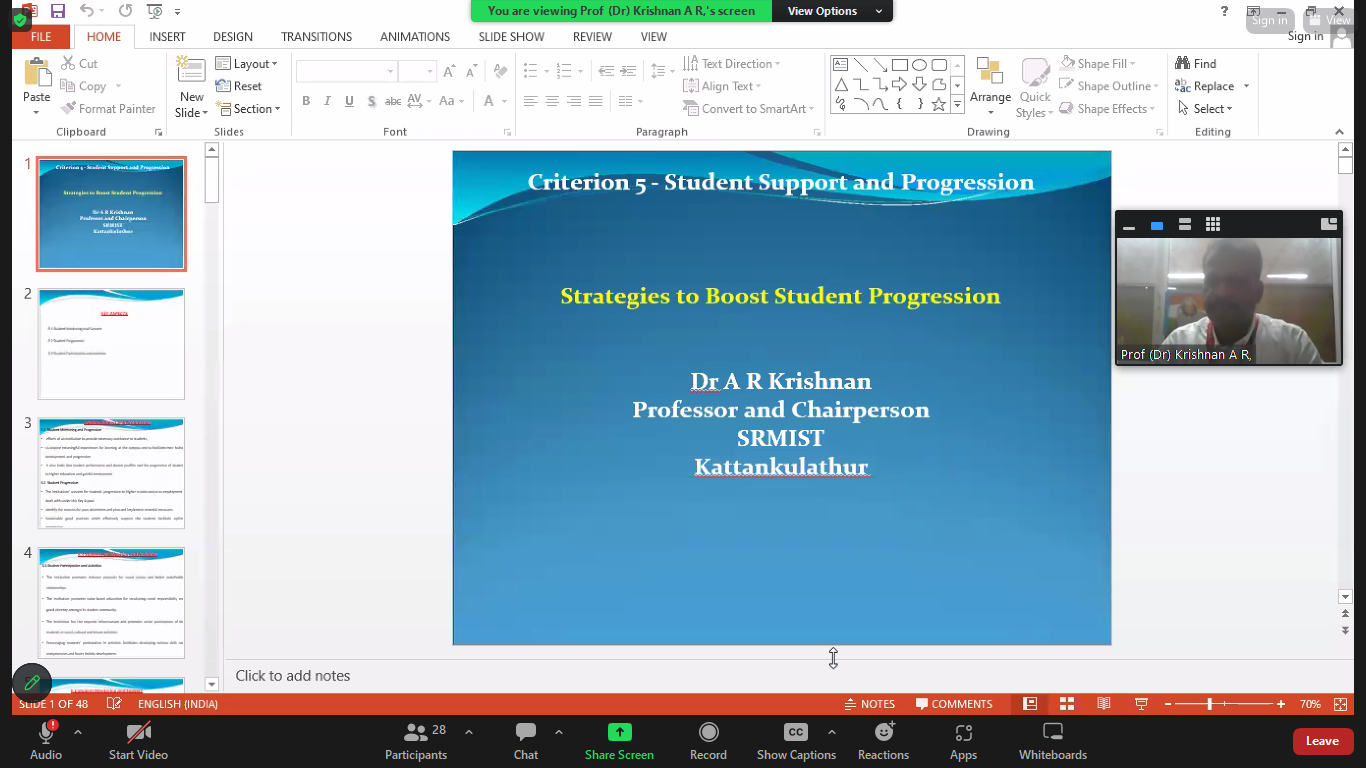Click the green Share Screen icon
Screen dimensions: 1366x768
point(620,732)
